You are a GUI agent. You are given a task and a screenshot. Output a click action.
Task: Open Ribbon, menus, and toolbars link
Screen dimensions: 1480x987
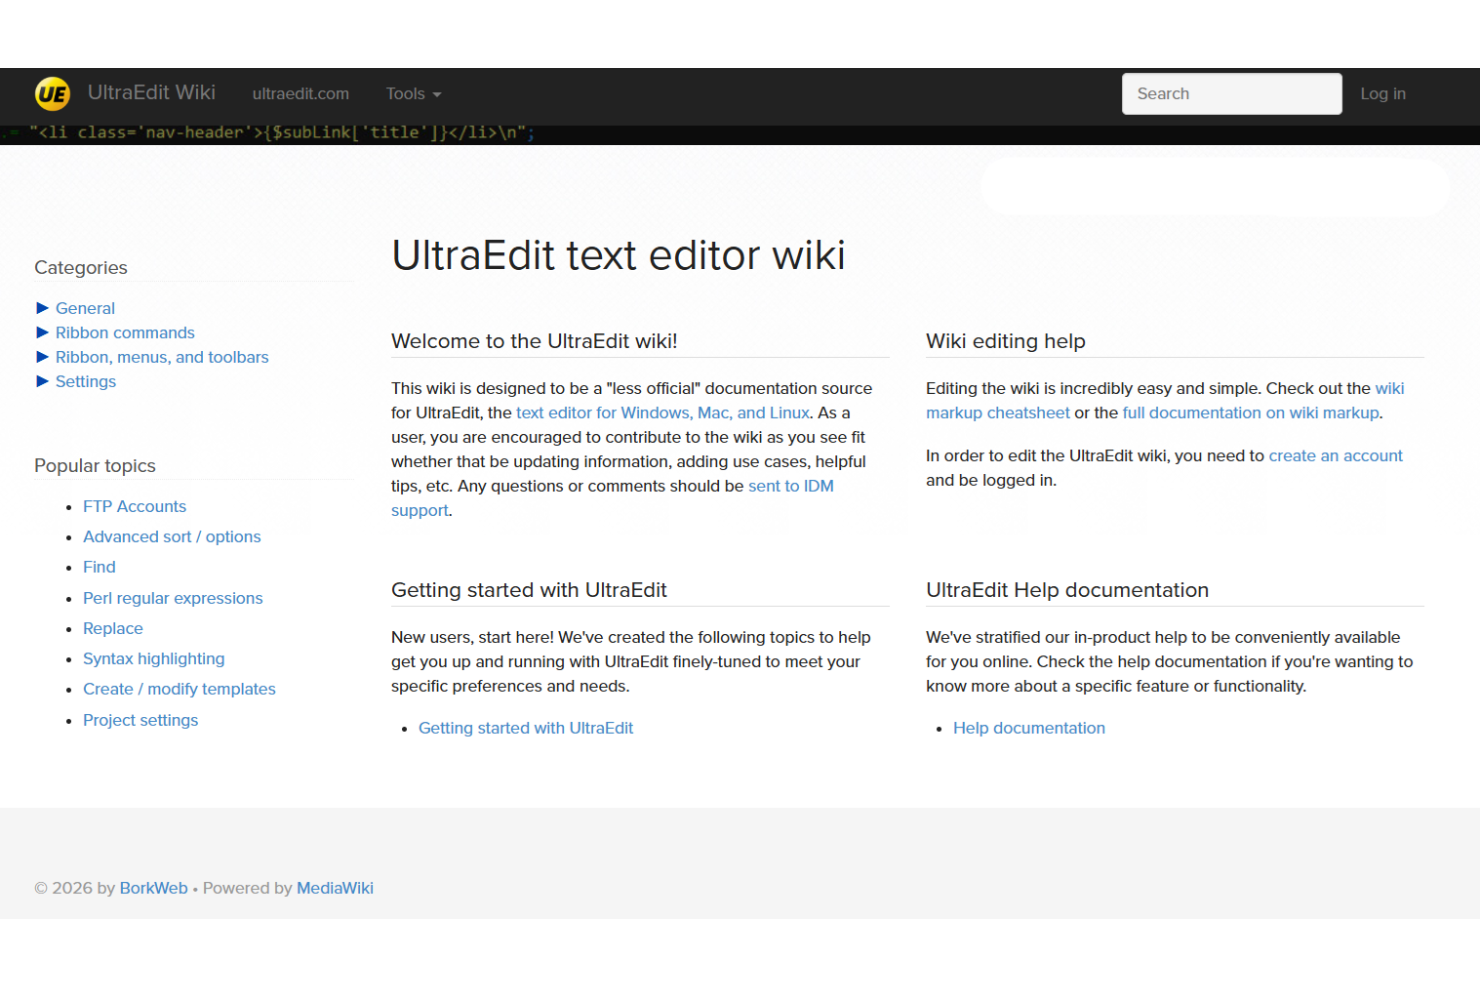point(162,357)
